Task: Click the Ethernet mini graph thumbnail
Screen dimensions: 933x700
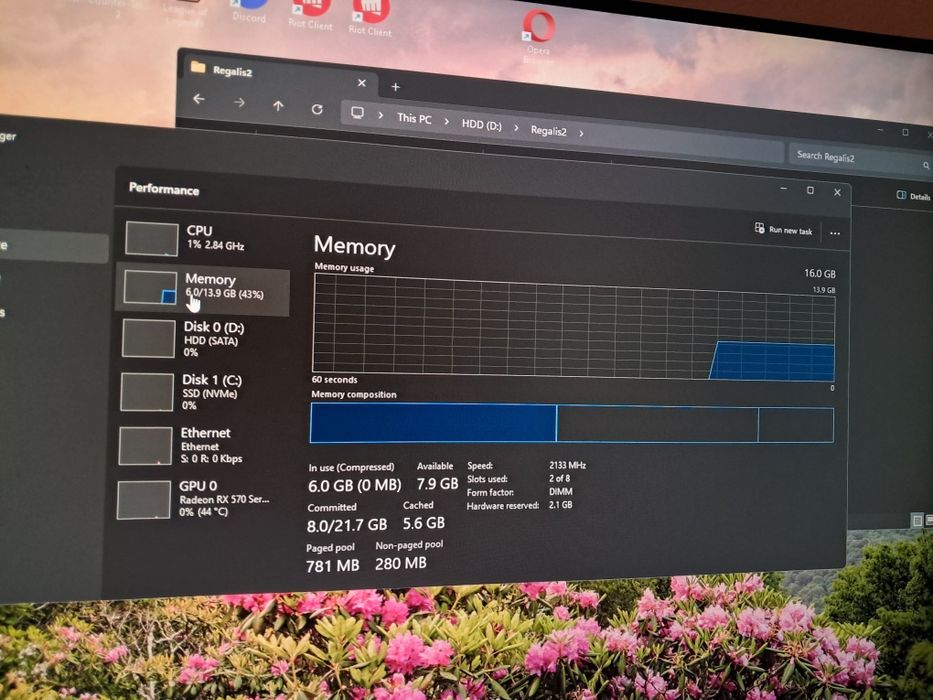Action: (x=146, y=445)
